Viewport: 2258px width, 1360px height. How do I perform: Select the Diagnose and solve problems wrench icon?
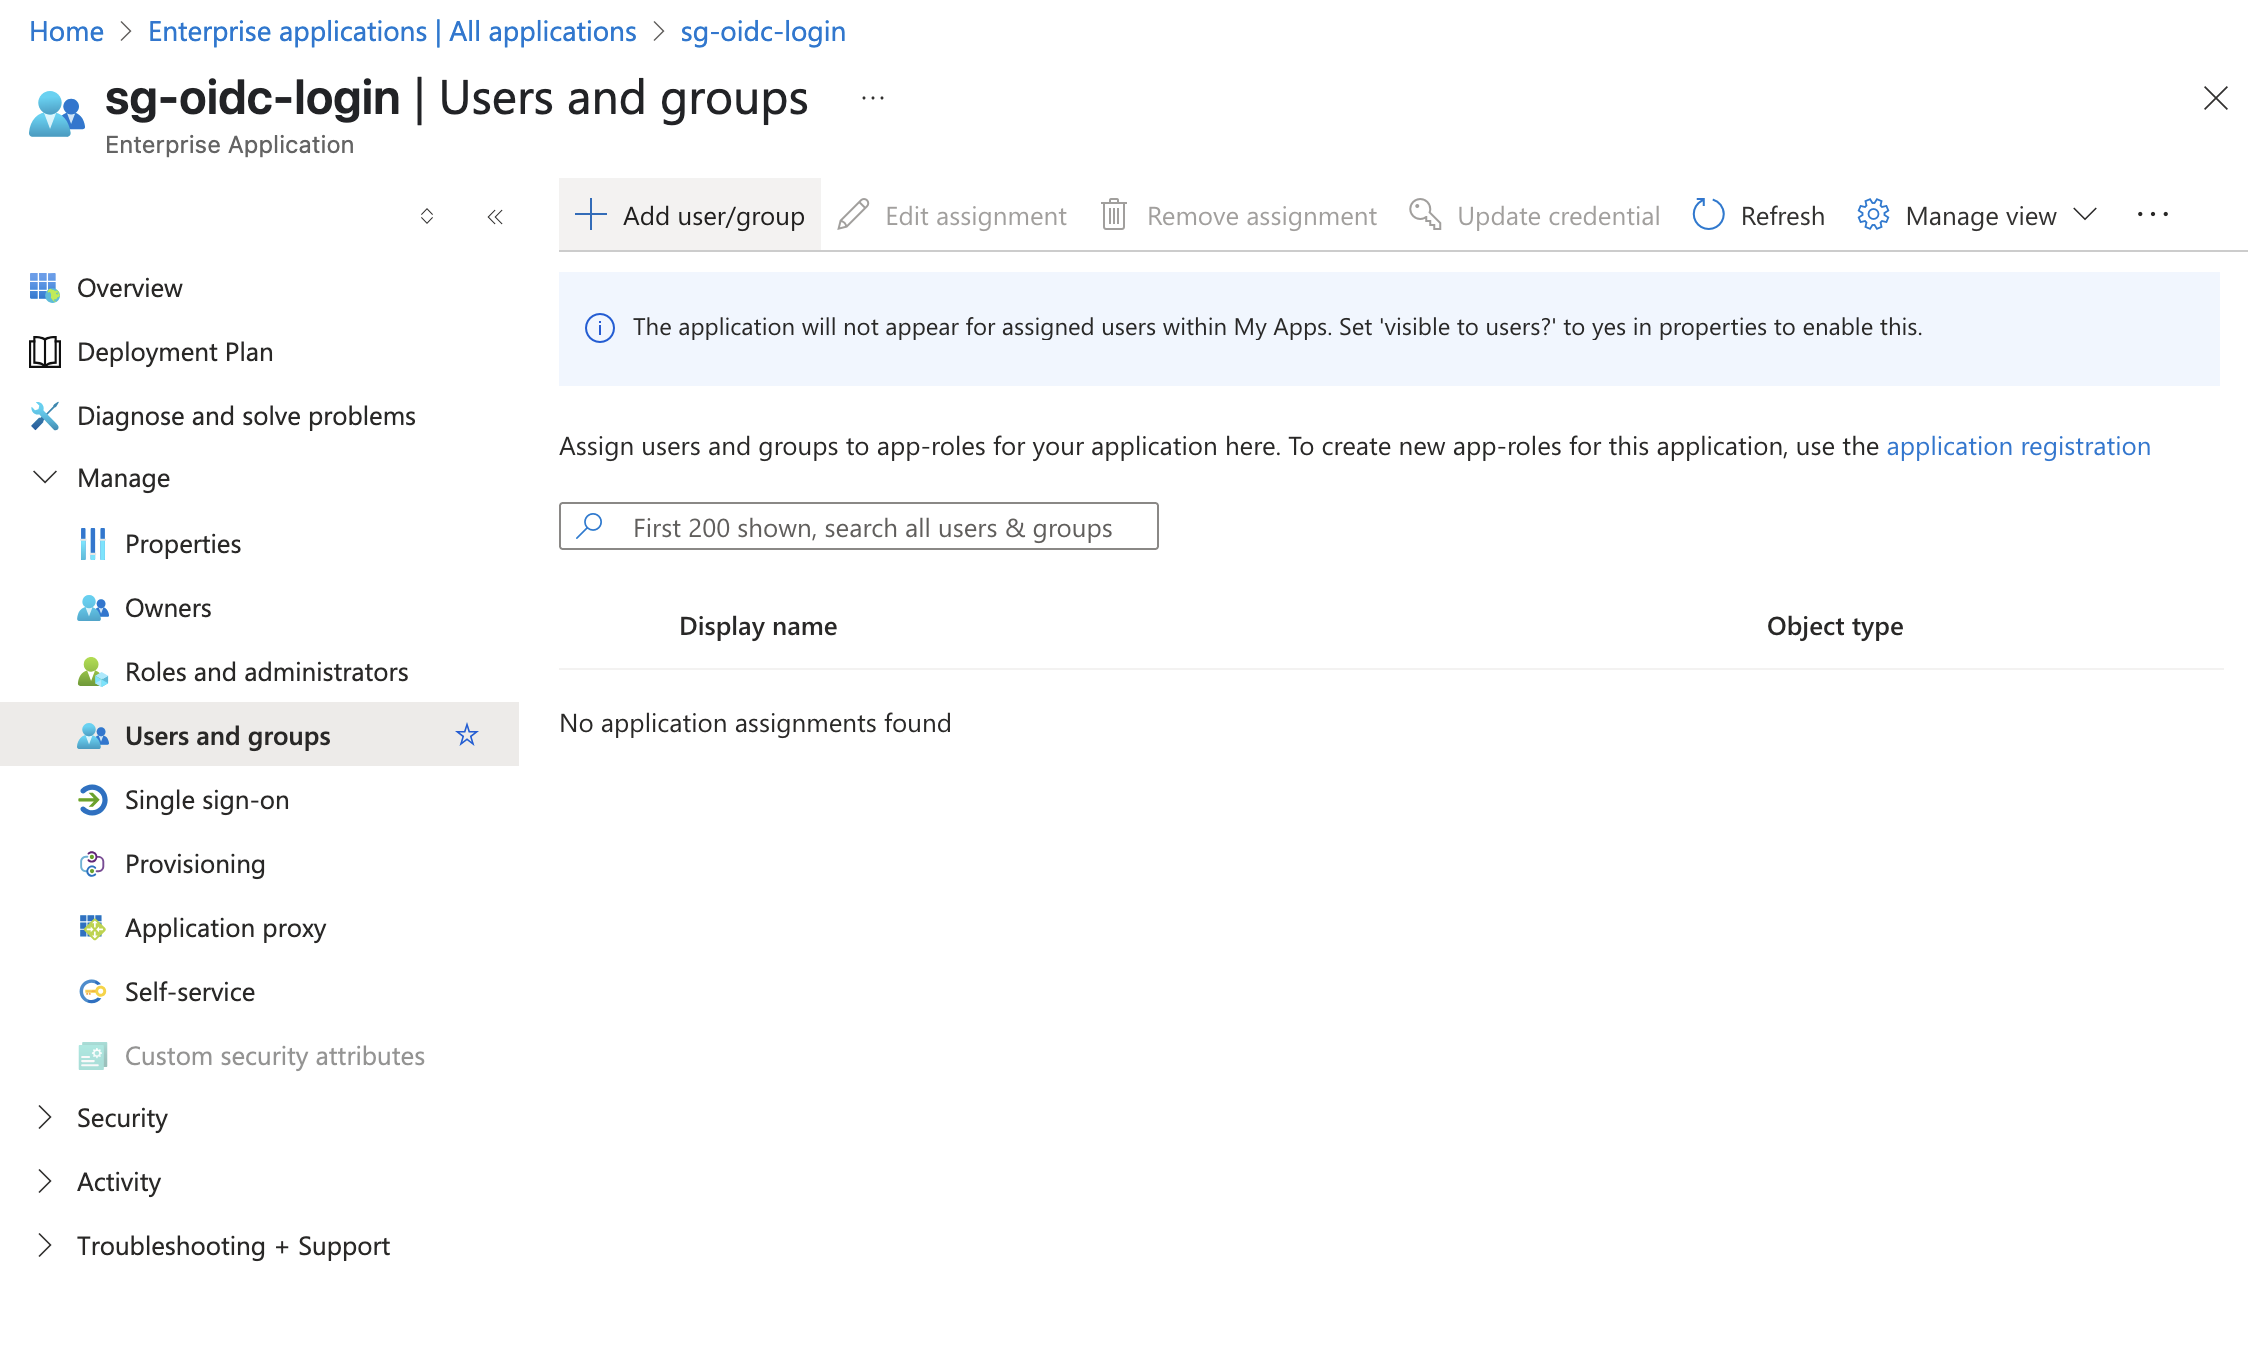44,415
